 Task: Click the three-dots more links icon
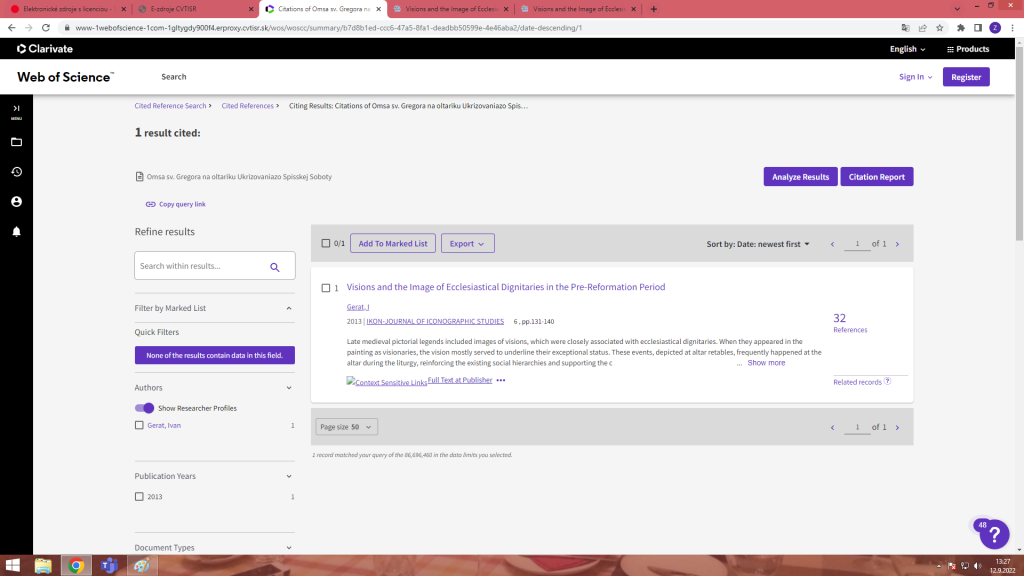pos(501,380)
